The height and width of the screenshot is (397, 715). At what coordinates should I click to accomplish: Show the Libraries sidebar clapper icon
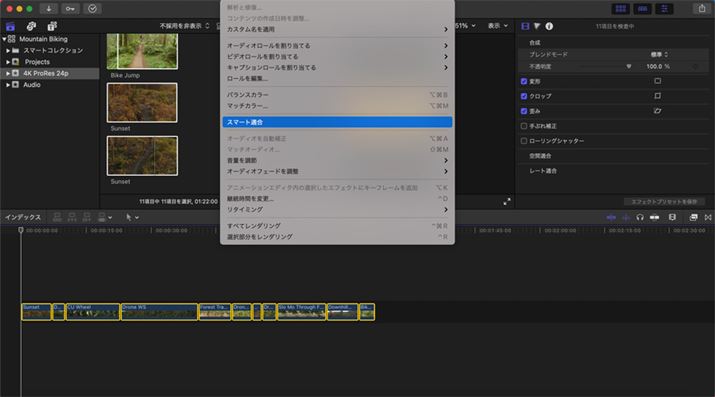coord(10,26)
